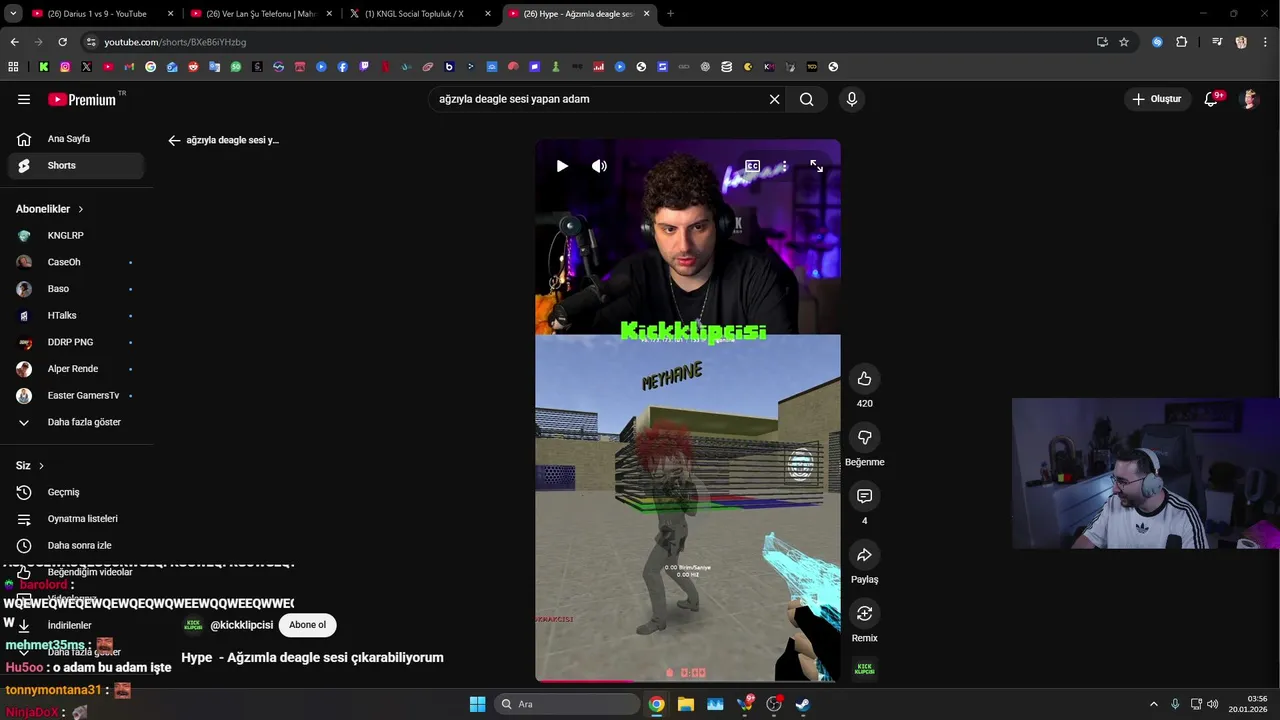
Task: Open Baso subscription channel
Action: [76, 289]
